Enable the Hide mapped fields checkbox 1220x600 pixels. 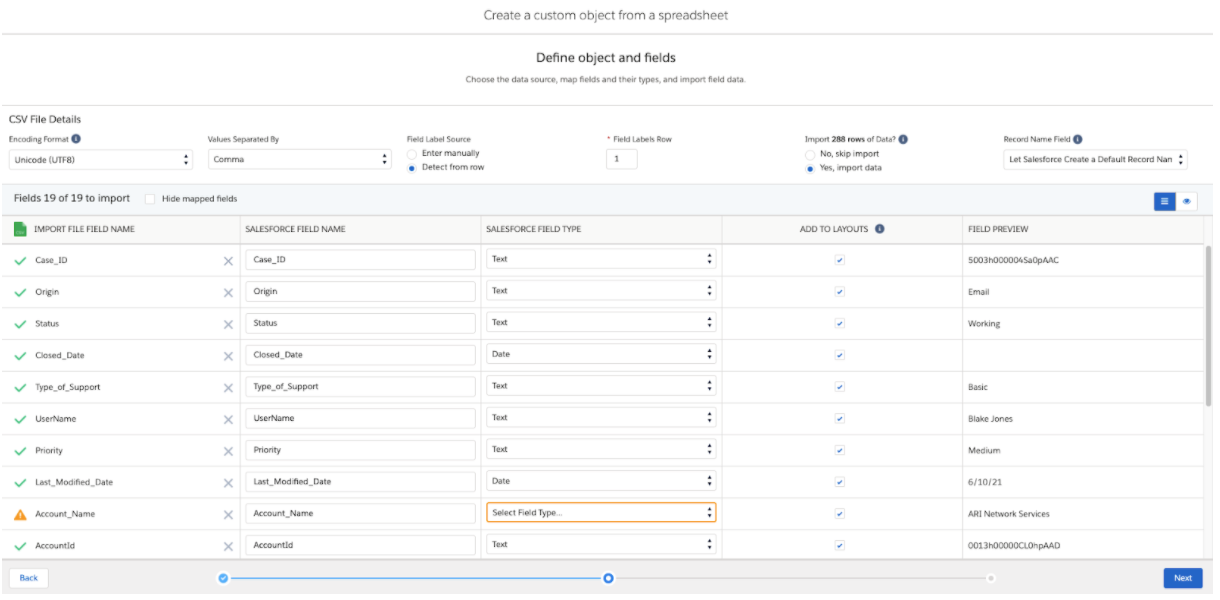pos(150,199)
